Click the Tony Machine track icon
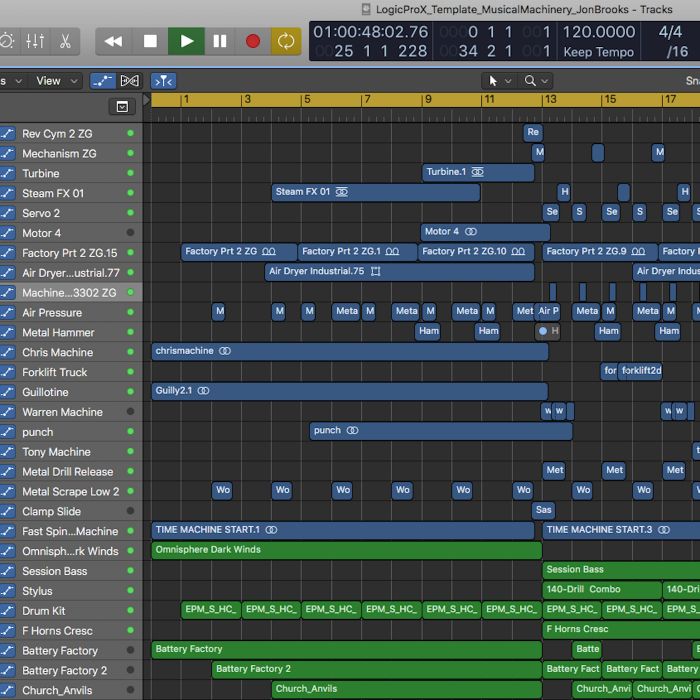 pos(8,452)
